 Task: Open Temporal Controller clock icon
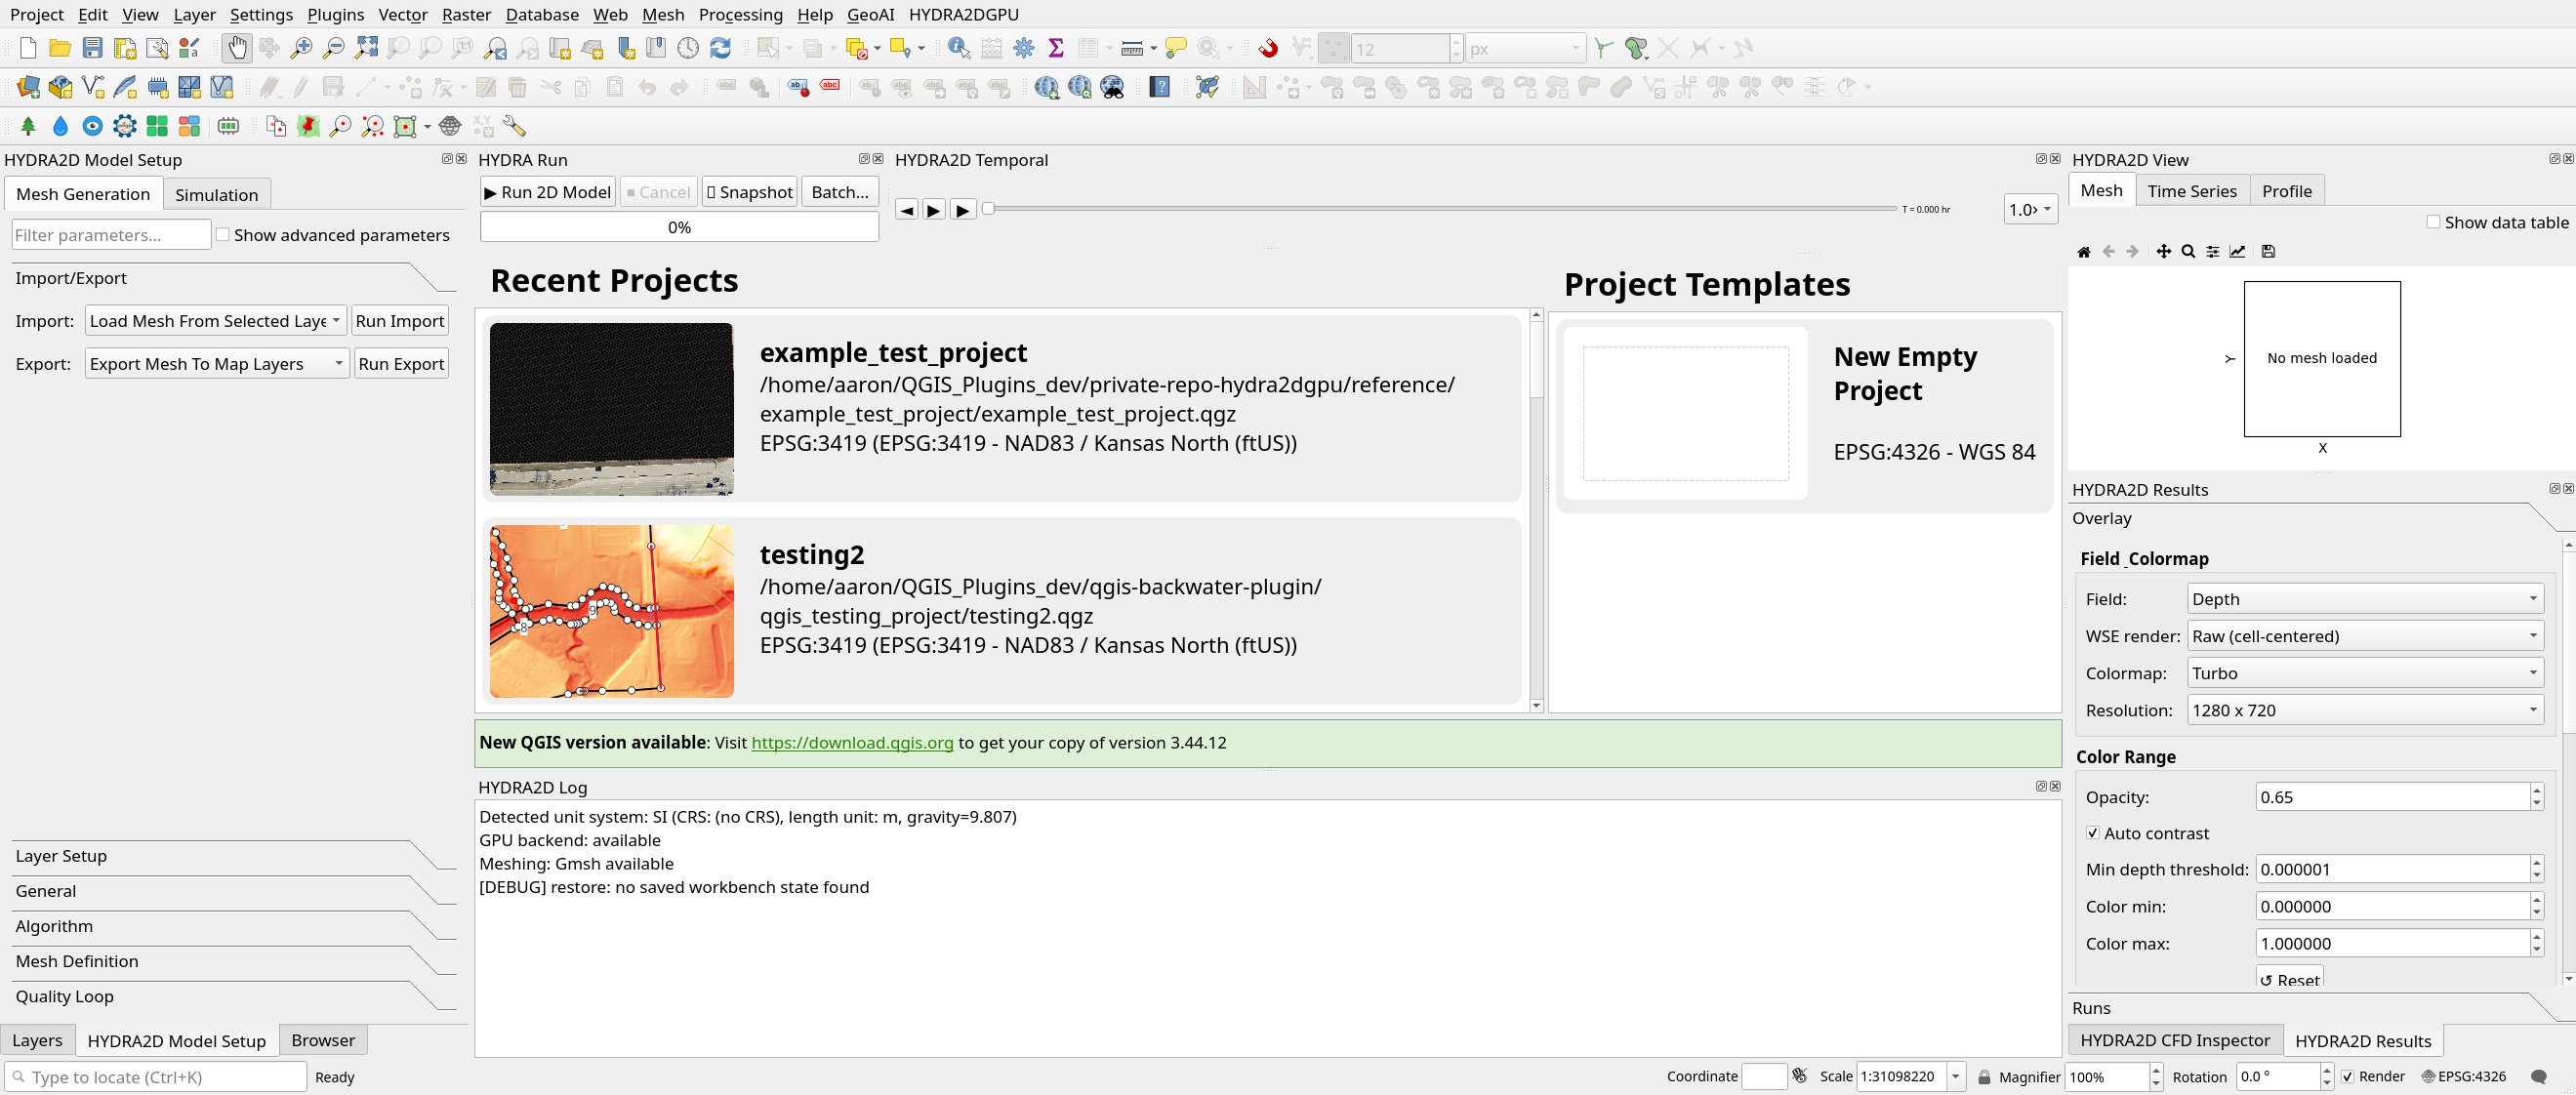point(688,48)
